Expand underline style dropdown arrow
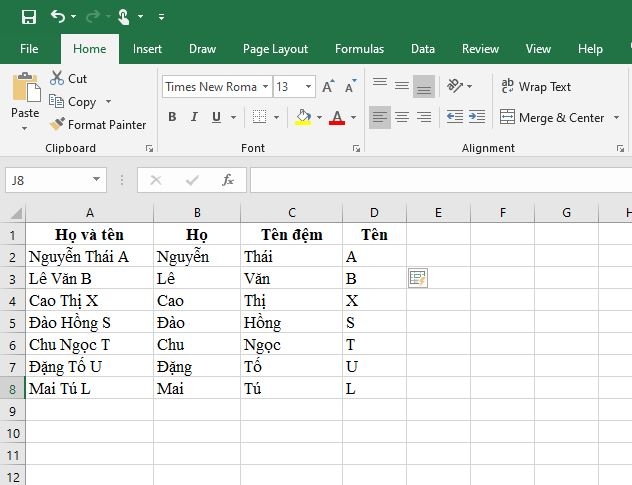The height and width of the screenshot is (485, 632). point(233,117)
